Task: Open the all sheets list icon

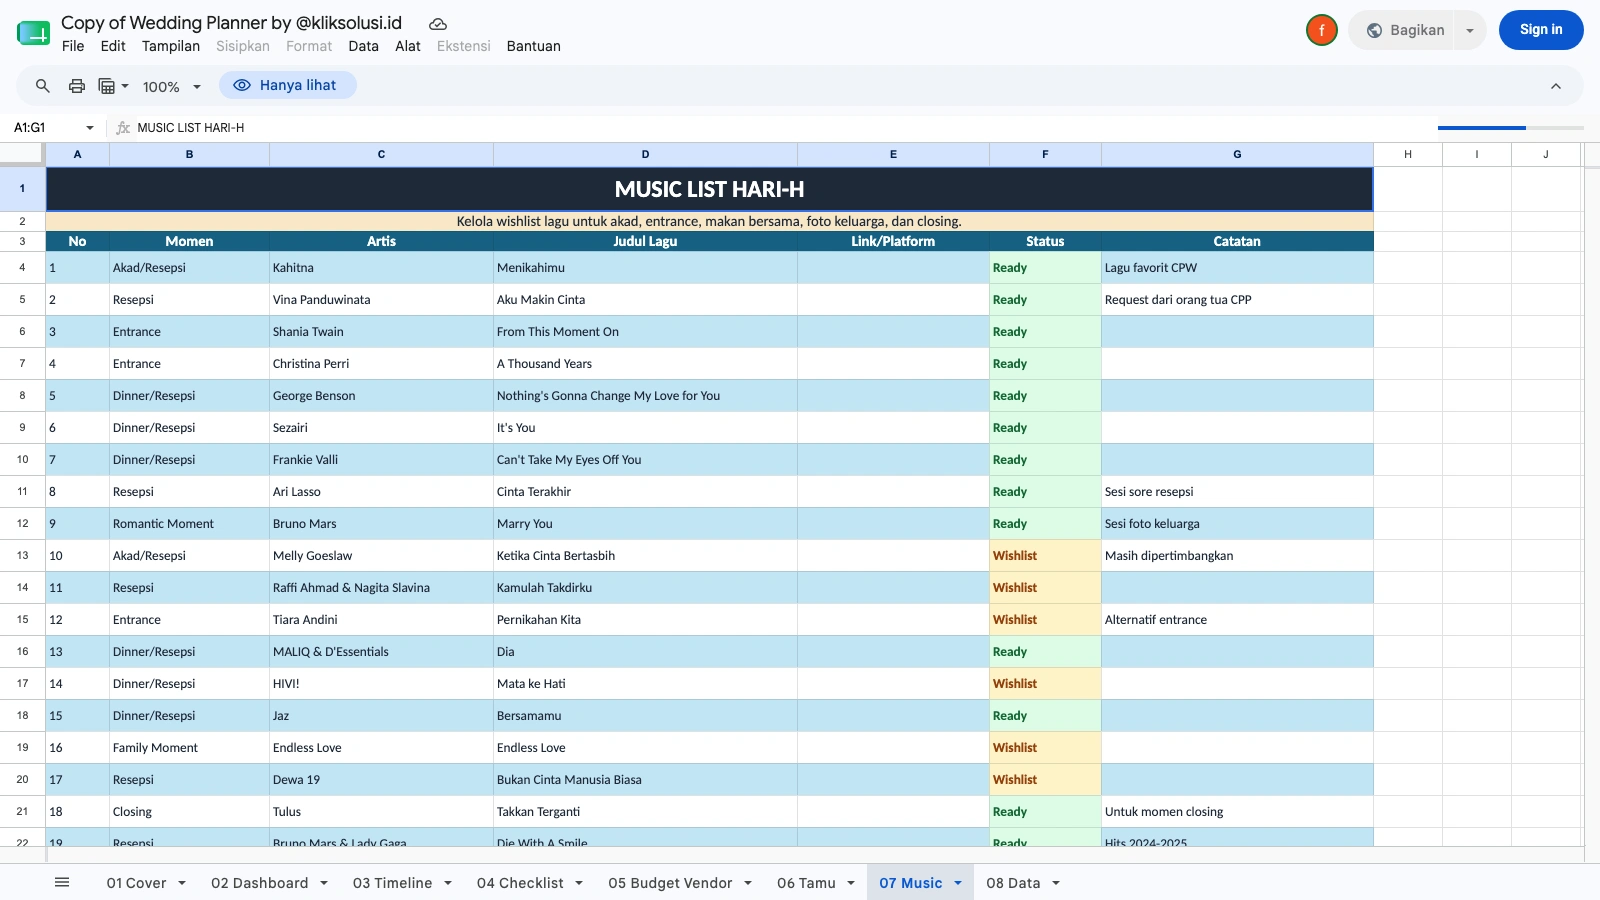Action: pos(62,882)
